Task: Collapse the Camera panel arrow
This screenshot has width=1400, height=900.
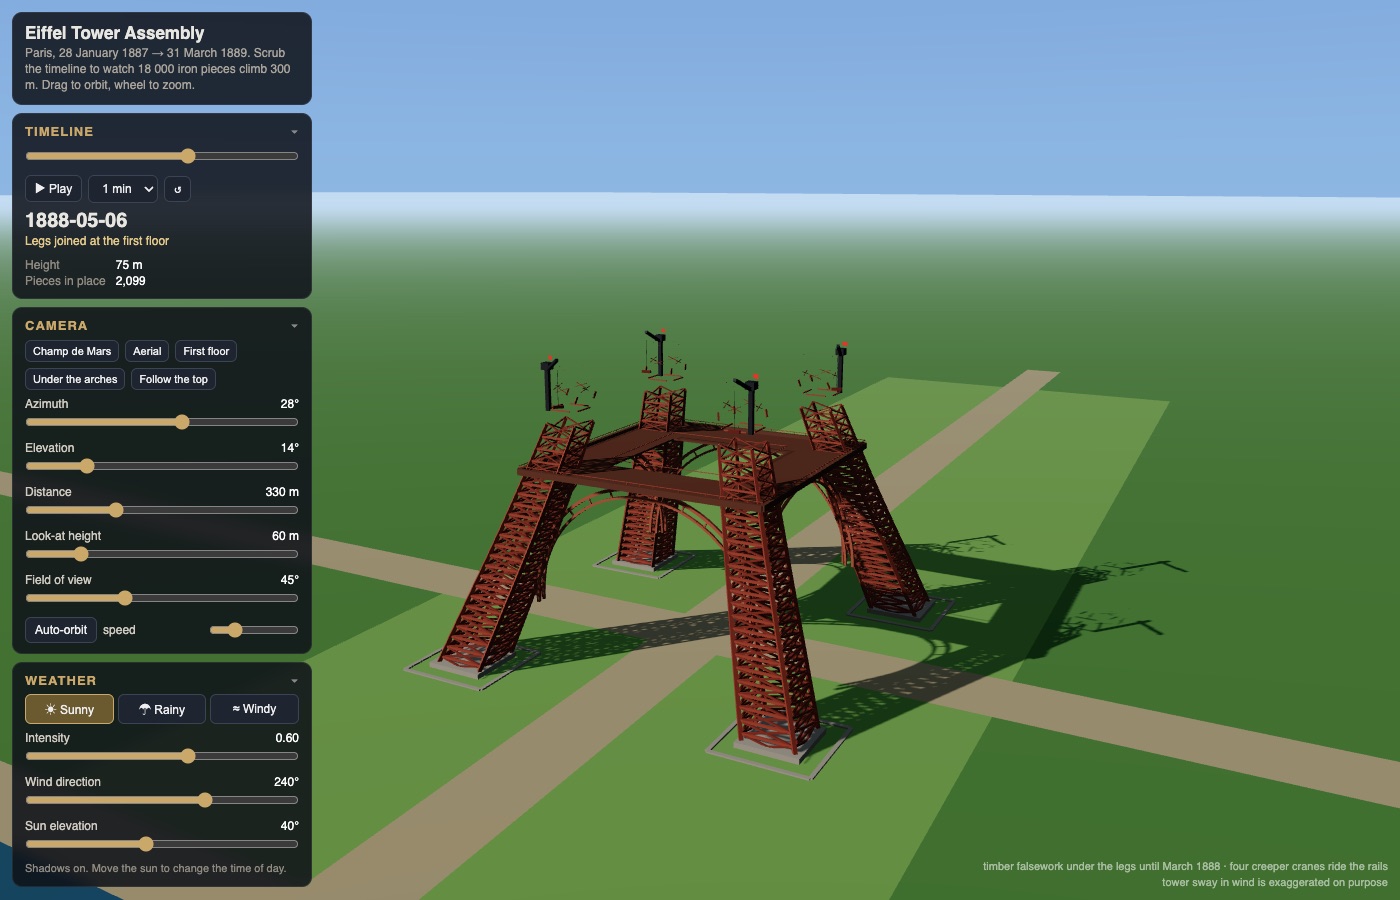Action: pos(294,326)
